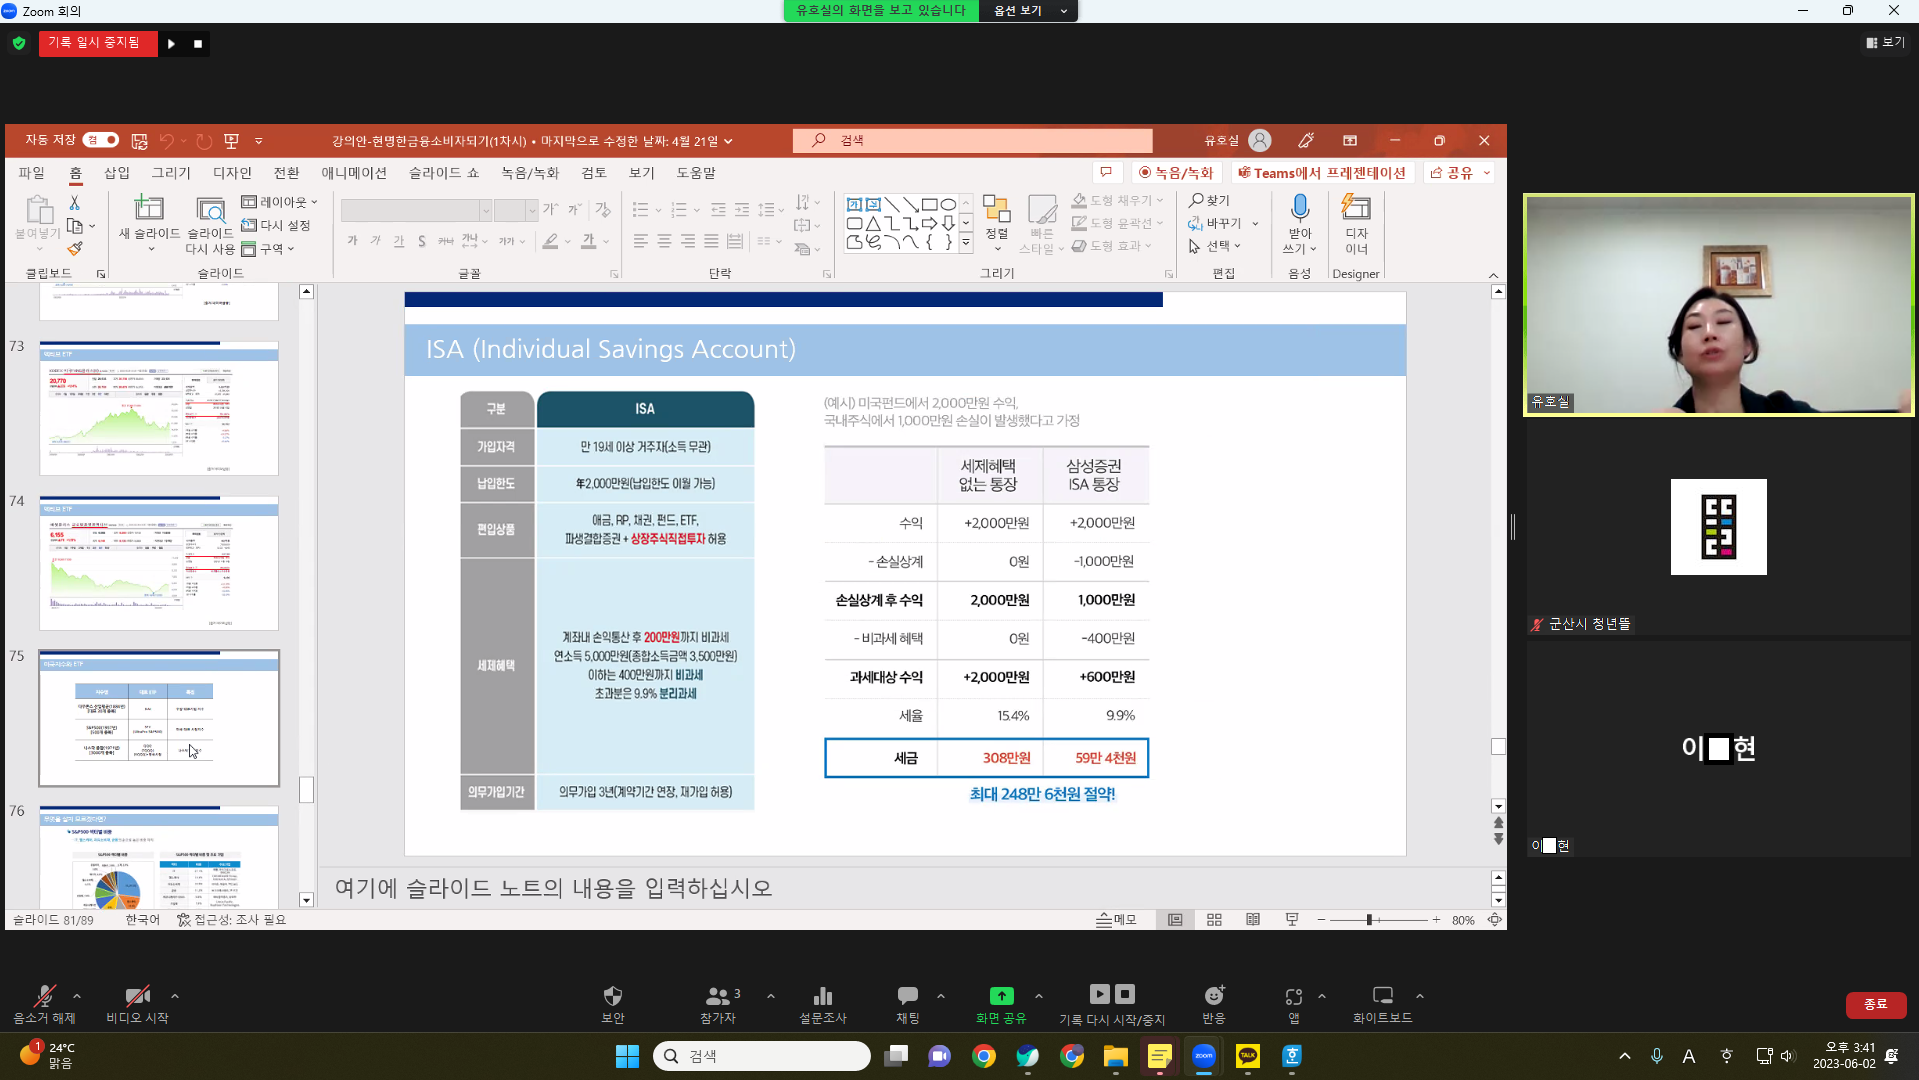
Task: Open the participants list
Action: [717, 996]
